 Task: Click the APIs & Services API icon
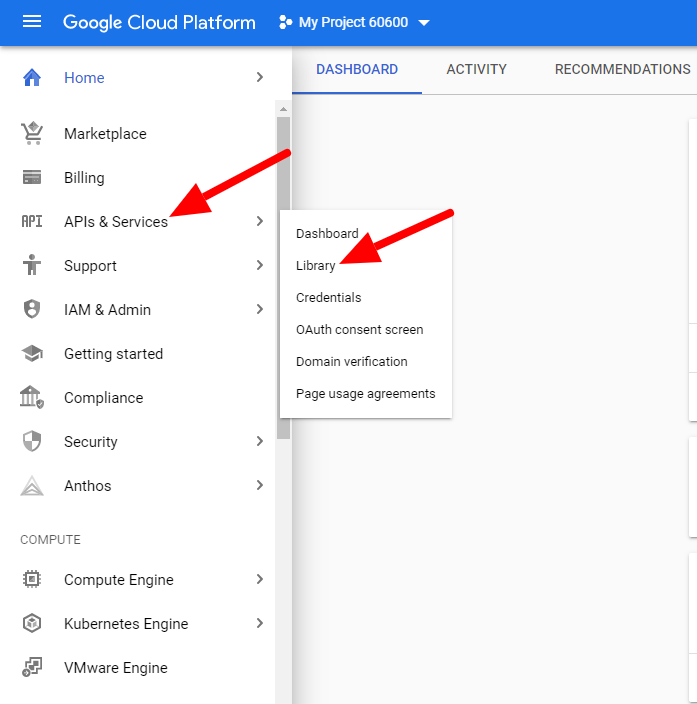point(32,222)
